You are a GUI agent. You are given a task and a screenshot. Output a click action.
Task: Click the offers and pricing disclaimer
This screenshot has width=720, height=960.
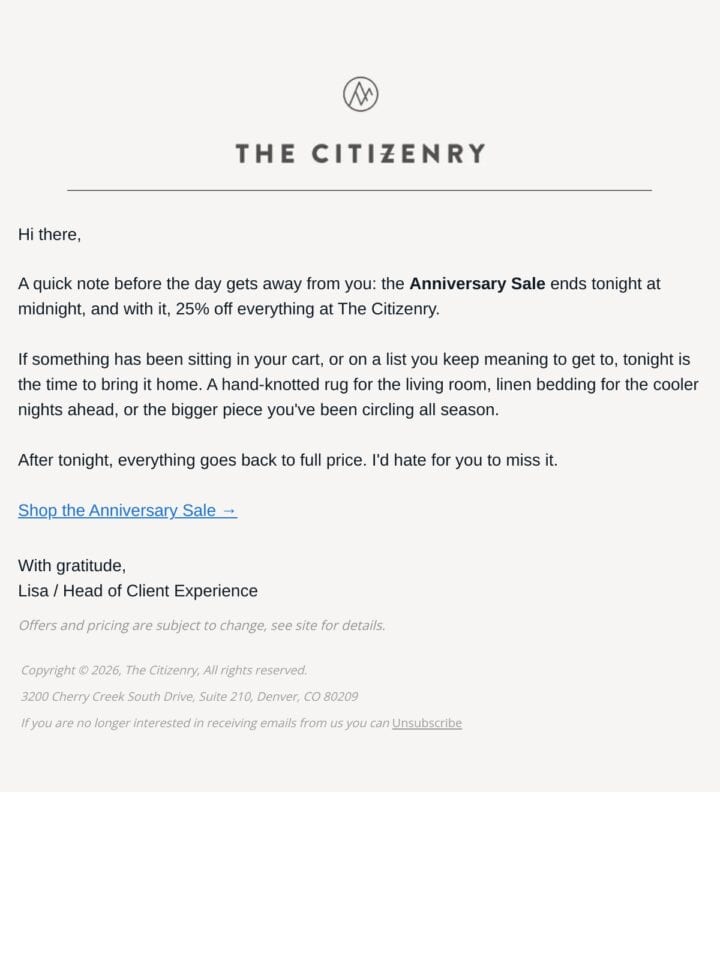202,625
